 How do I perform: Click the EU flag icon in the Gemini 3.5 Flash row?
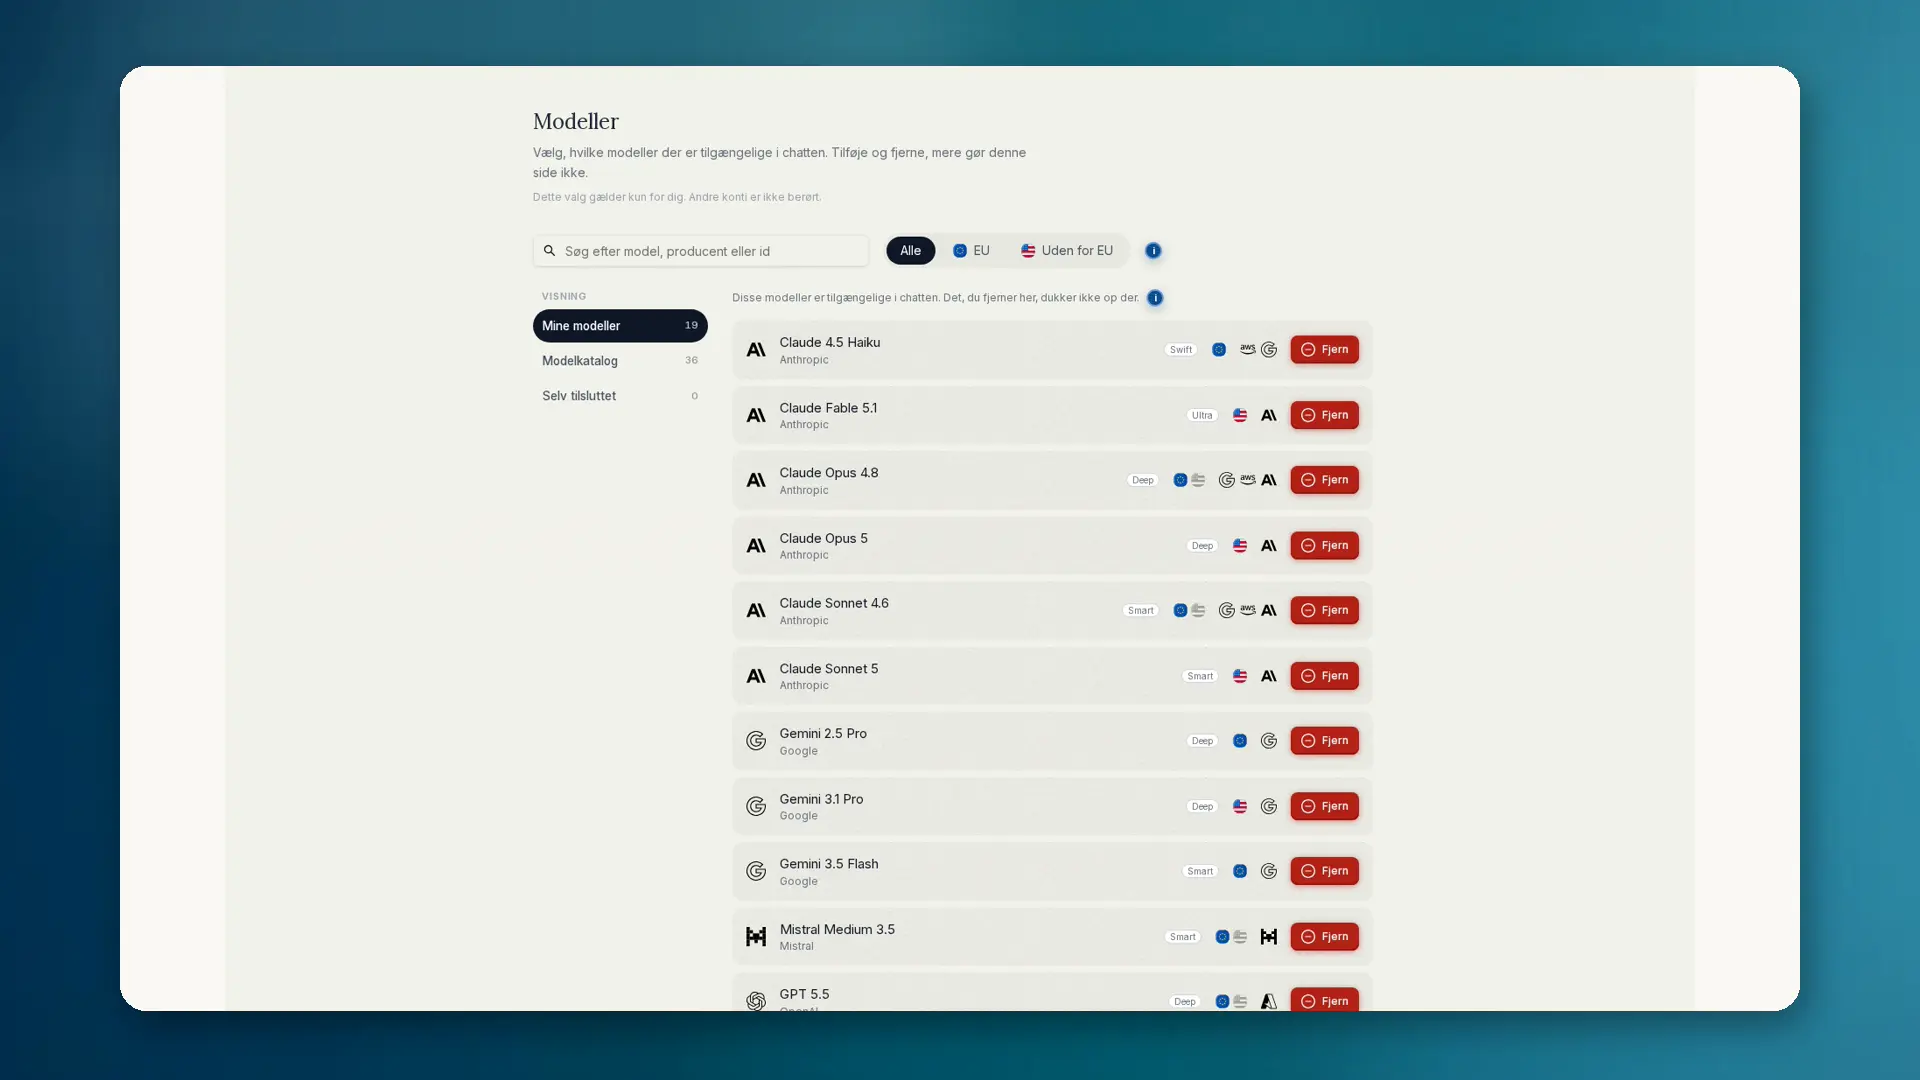(x=1240, y=872)
